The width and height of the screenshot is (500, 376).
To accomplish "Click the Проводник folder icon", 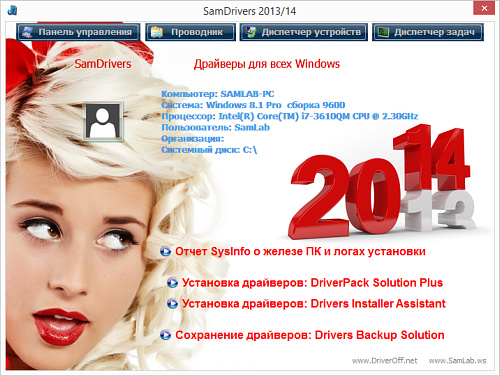I will 157,32.
